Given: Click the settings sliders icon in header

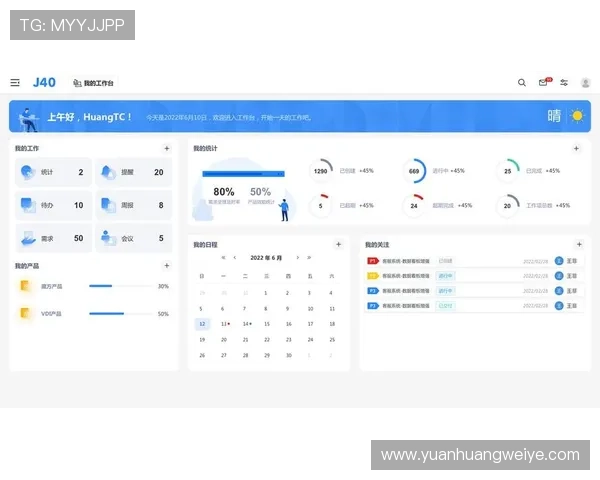Looking at the screenshot, I should coord(564,83).
